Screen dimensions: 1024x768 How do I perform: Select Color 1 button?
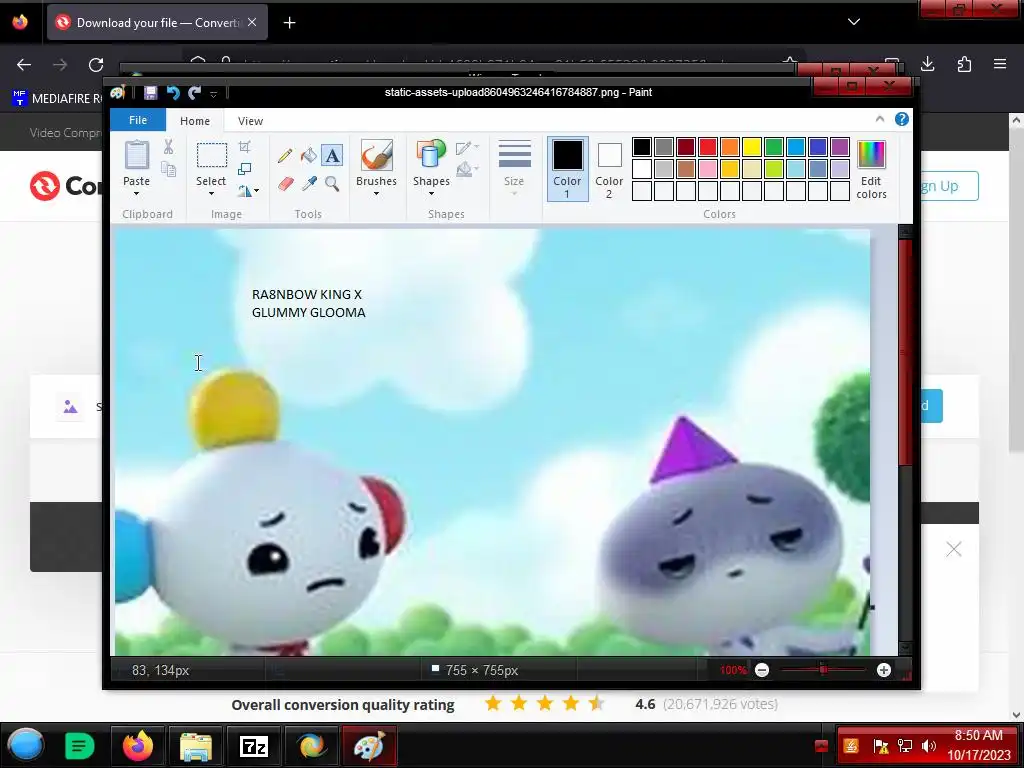point(567,168)
